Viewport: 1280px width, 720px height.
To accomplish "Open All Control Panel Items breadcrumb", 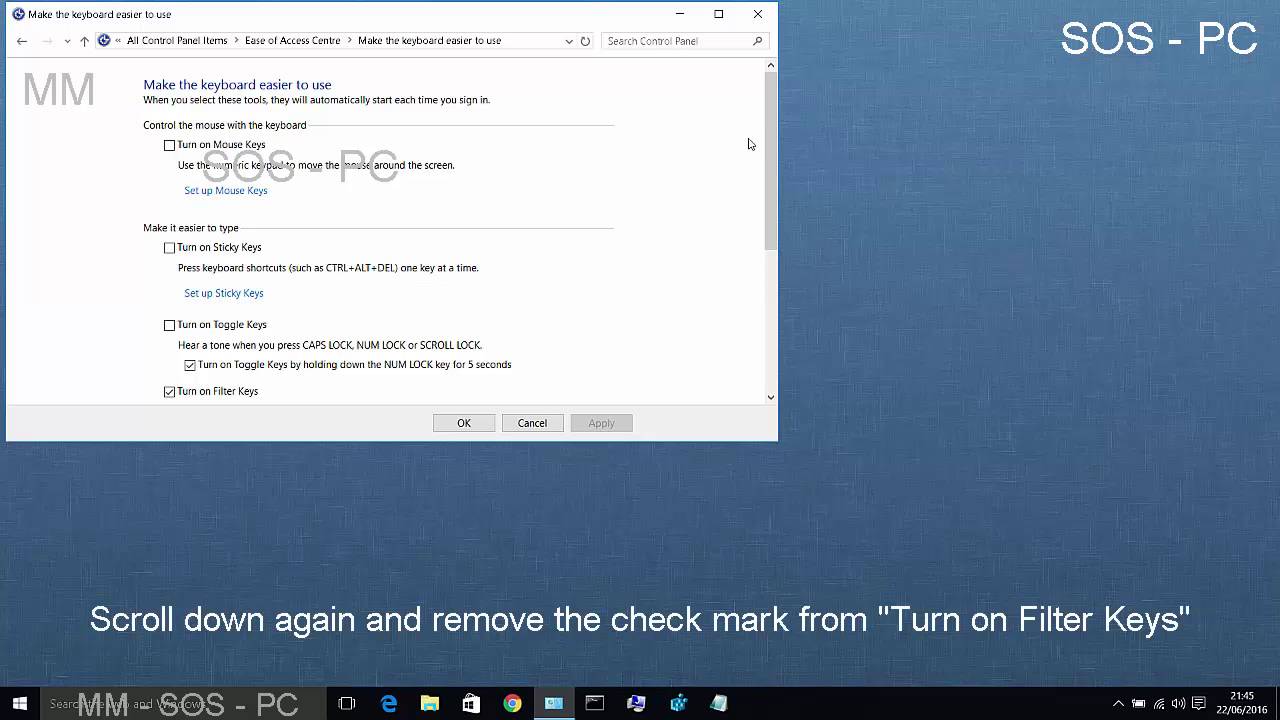I will coord(177,41).
